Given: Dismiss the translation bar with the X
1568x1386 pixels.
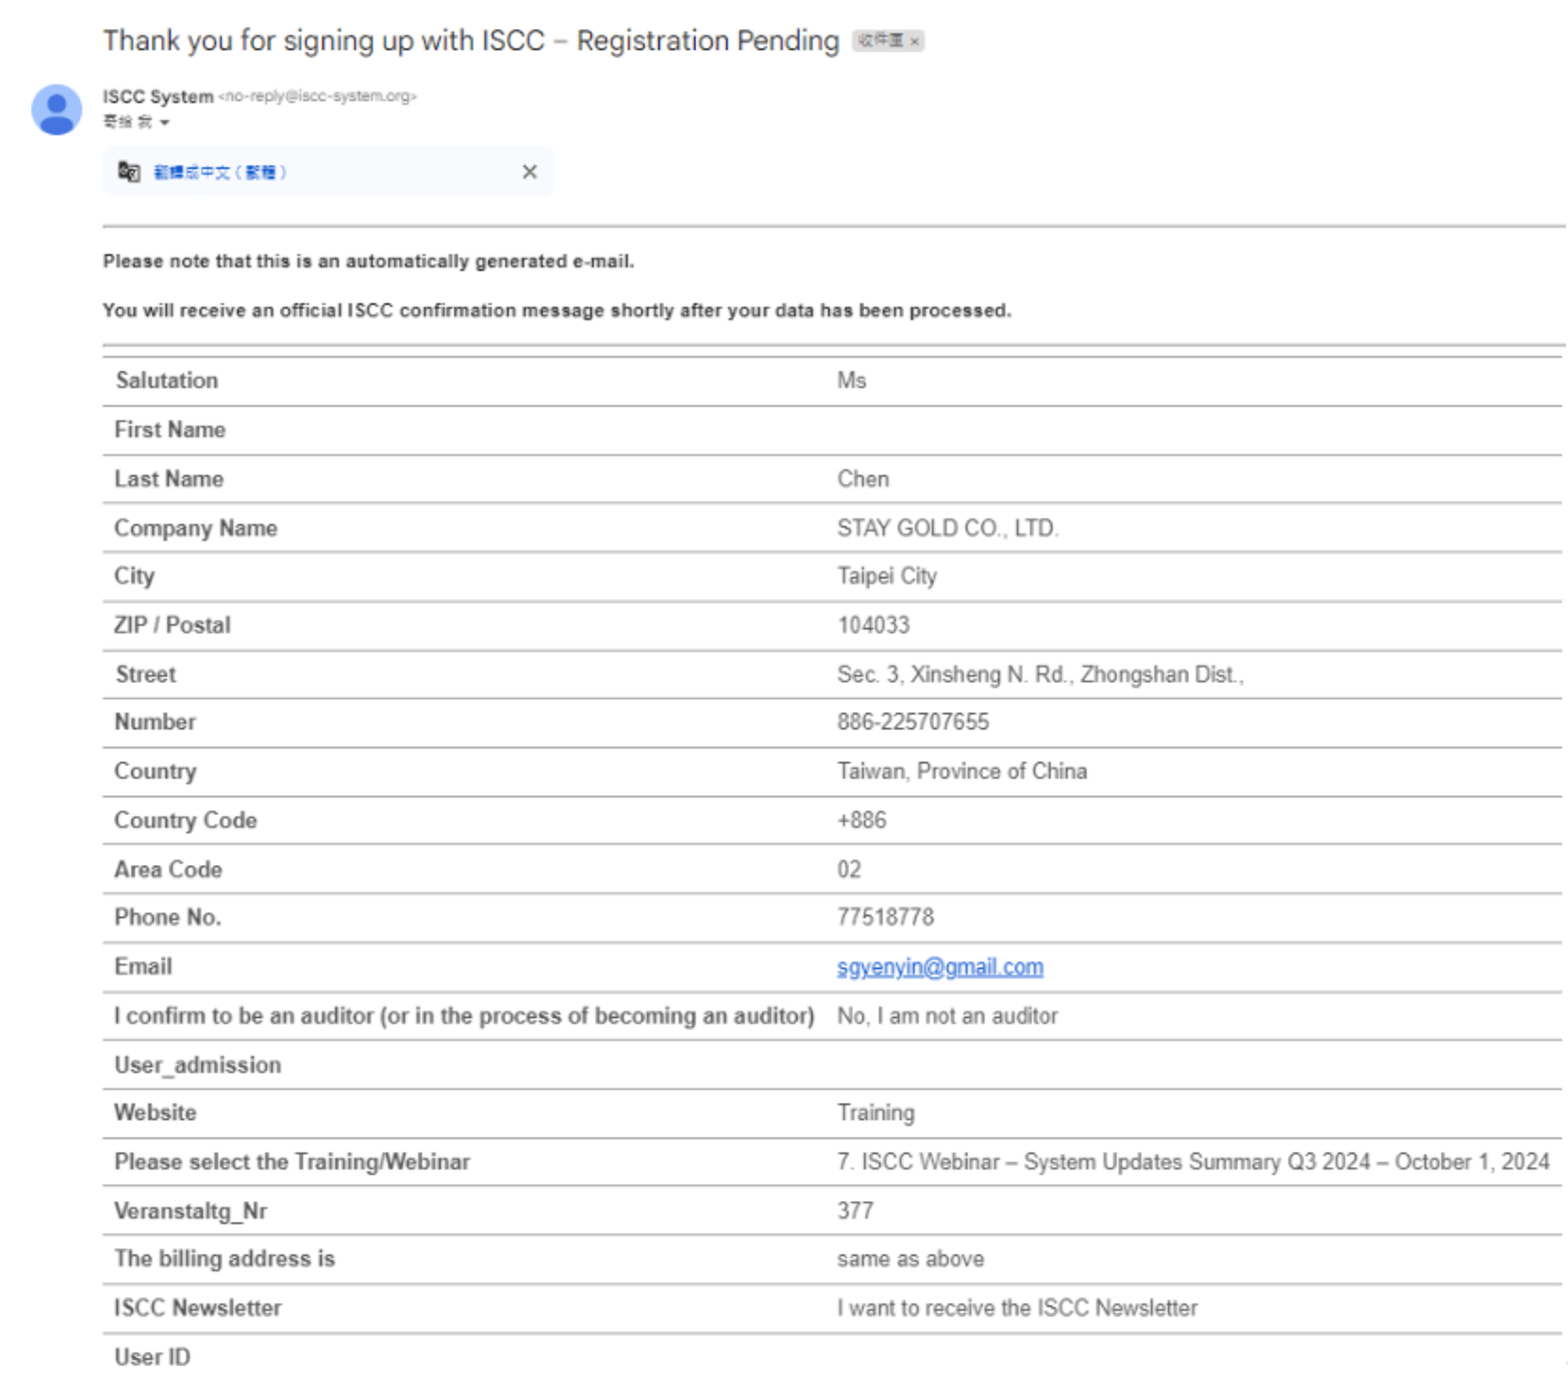Looking at the screenshot, I should point(529,172).
